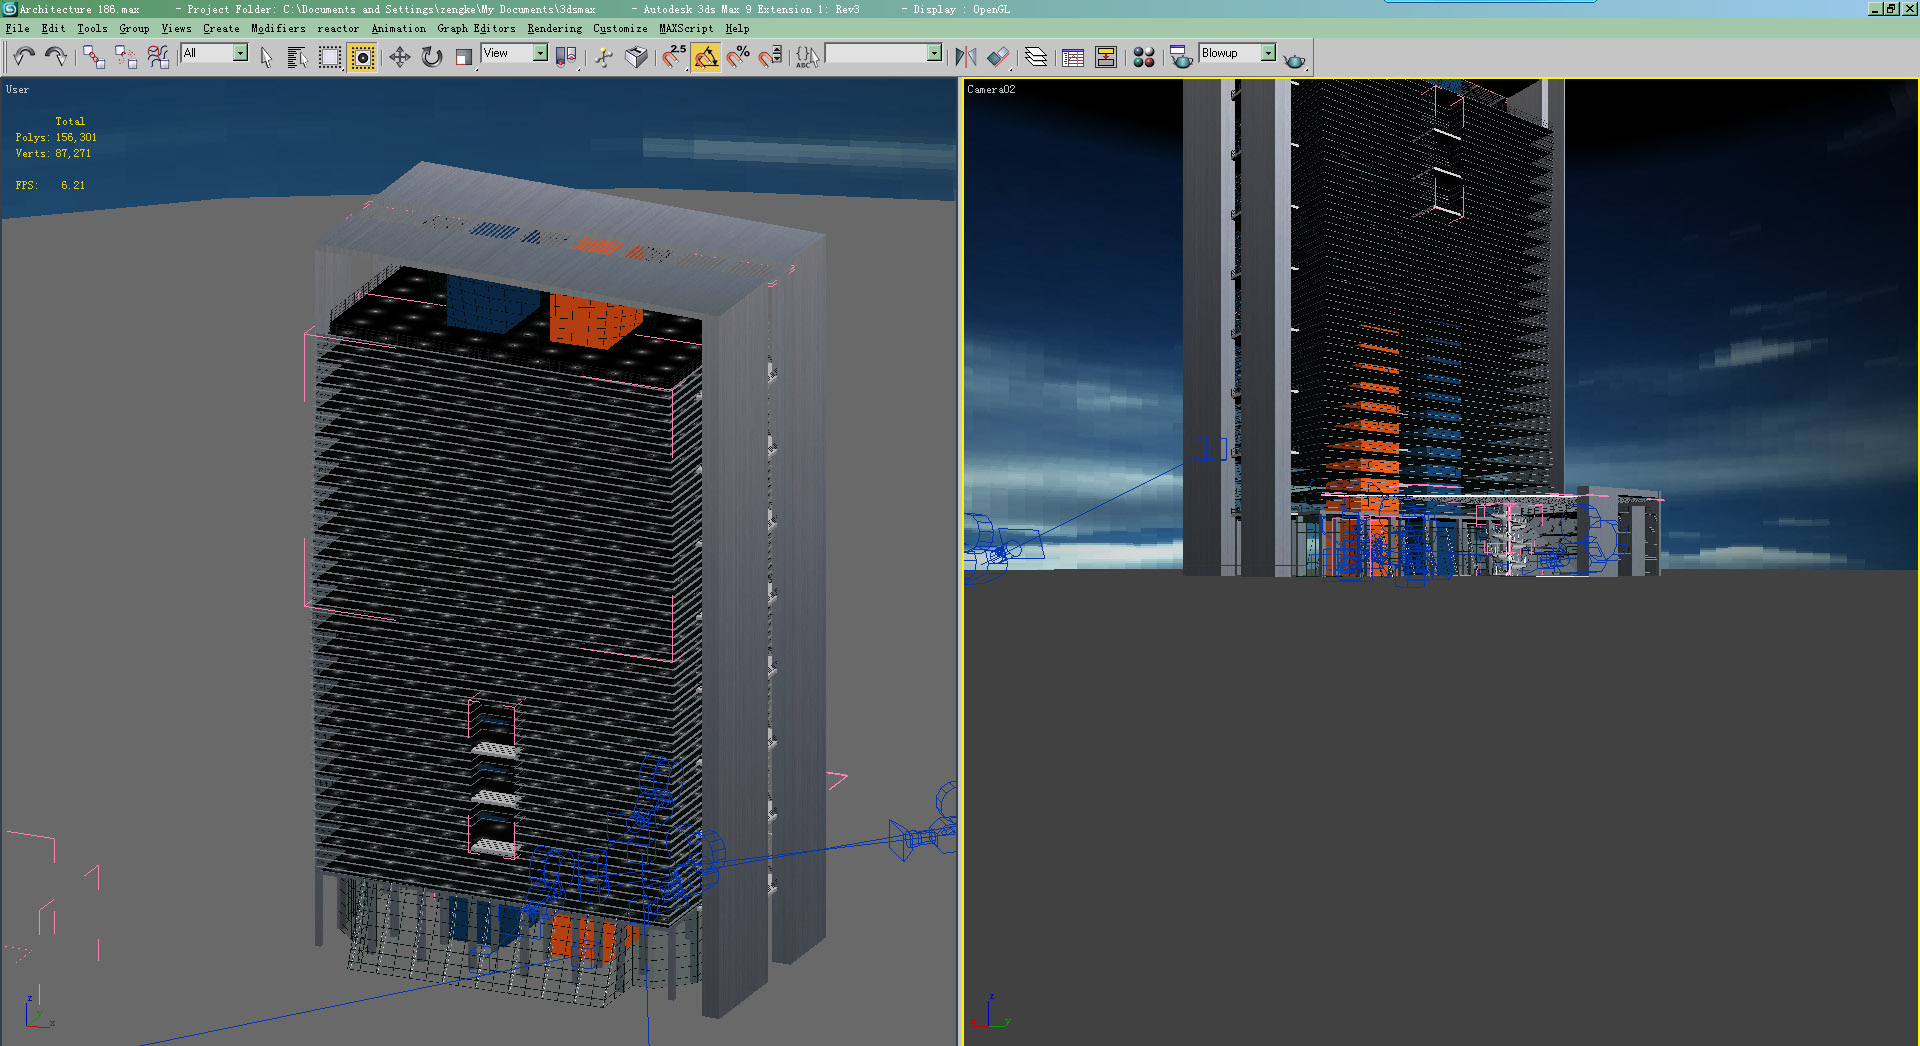Open the Views menu

click(176, 28)
